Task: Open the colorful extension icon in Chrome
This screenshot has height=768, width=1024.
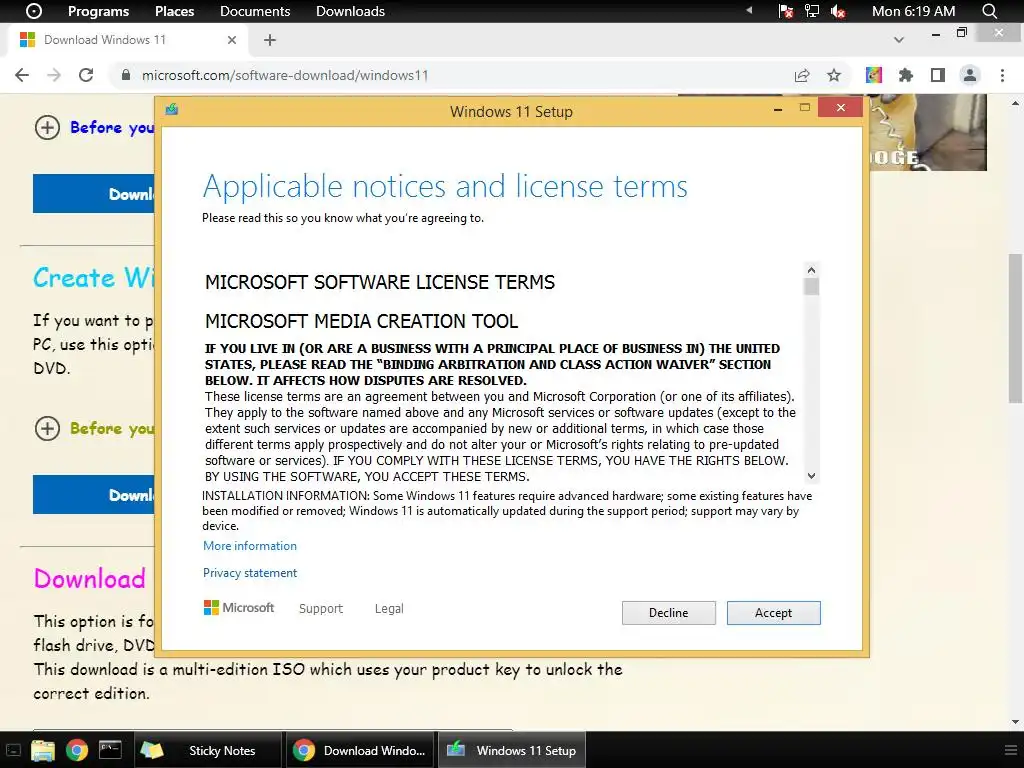Action: tap(874, 75)
